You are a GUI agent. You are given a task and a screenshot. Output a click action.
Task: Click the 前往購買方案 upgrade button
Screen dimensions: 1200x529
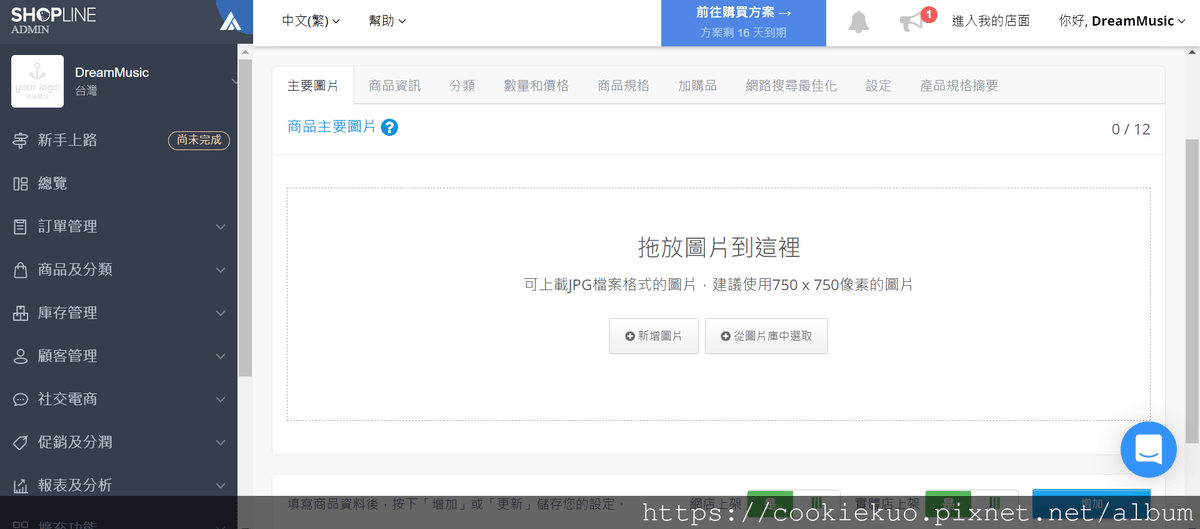(743, 23)
